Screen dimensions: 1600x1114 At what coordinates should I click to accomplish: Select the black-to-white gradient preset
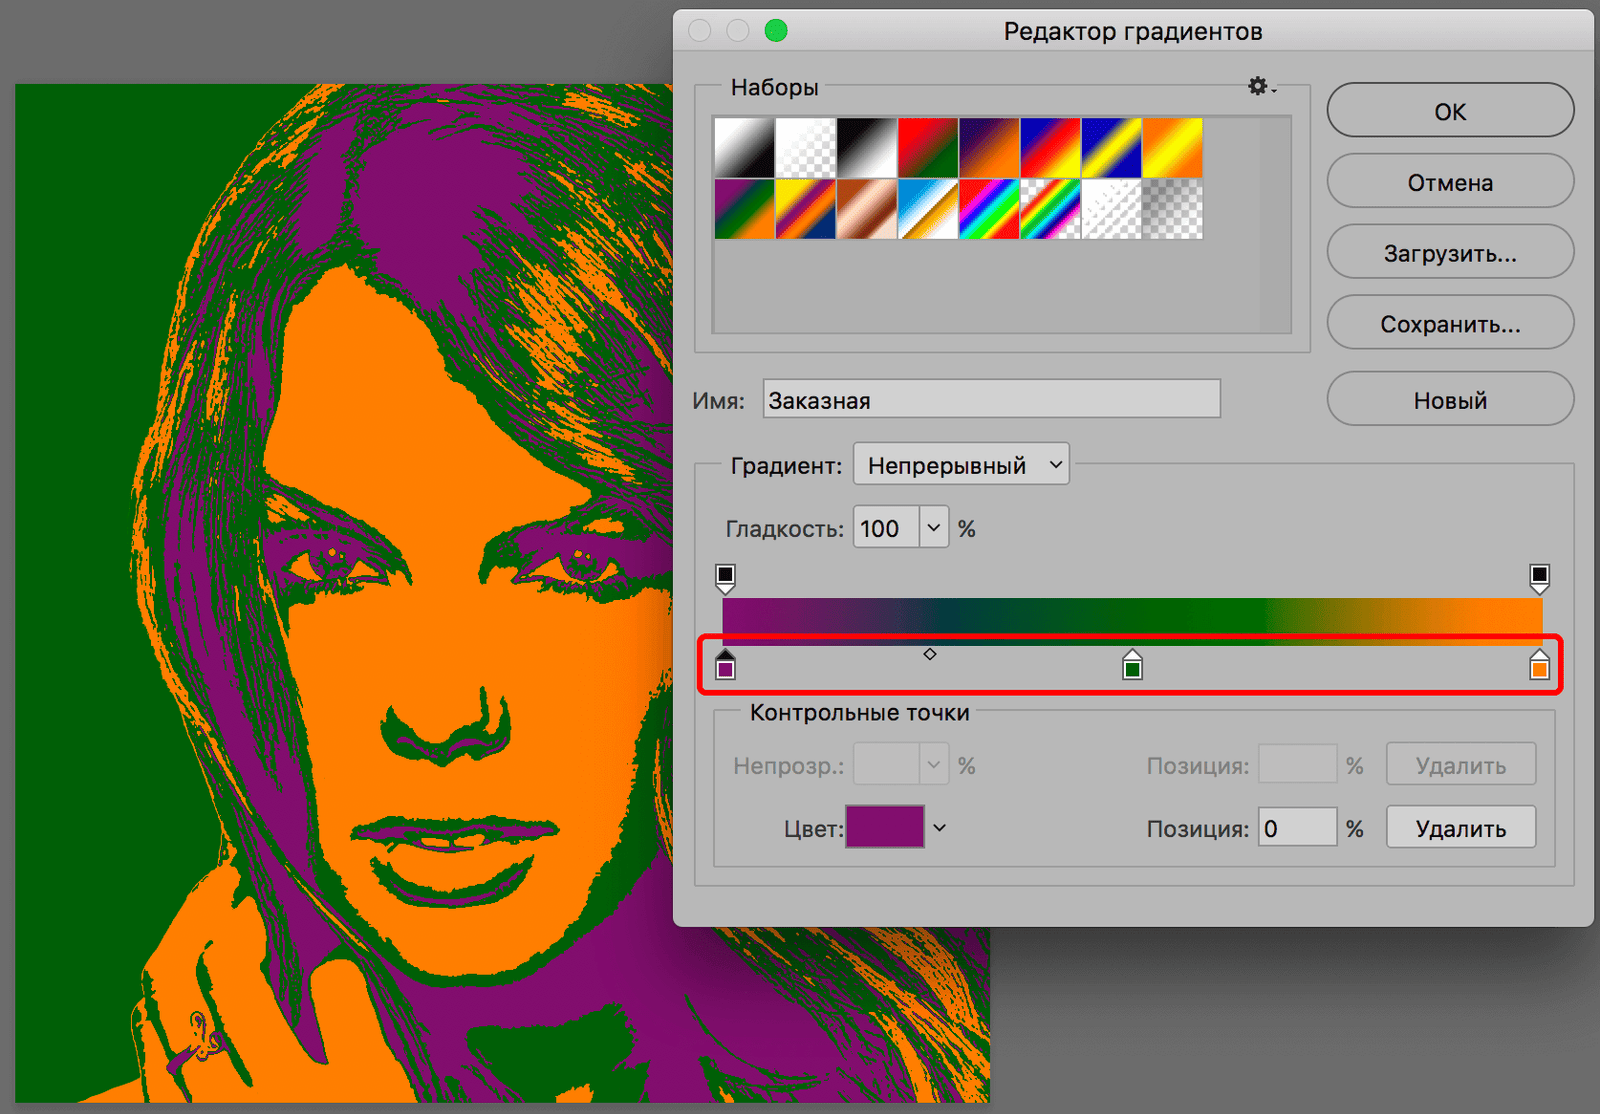[866, 148]
